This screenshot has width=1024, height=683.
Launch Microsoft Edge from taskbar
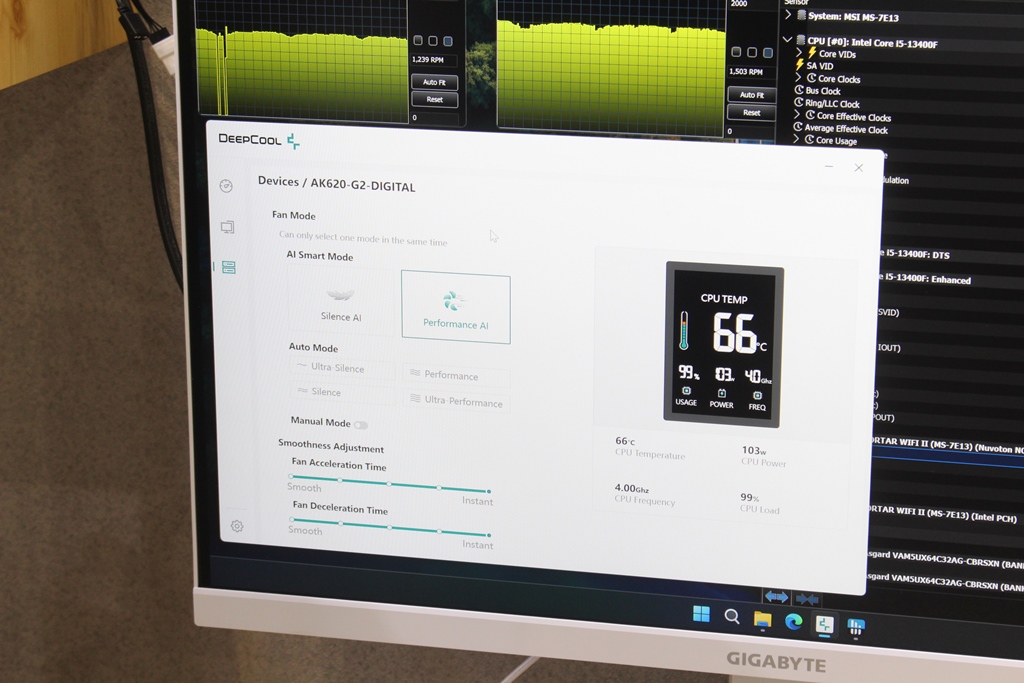click(793, 622)
